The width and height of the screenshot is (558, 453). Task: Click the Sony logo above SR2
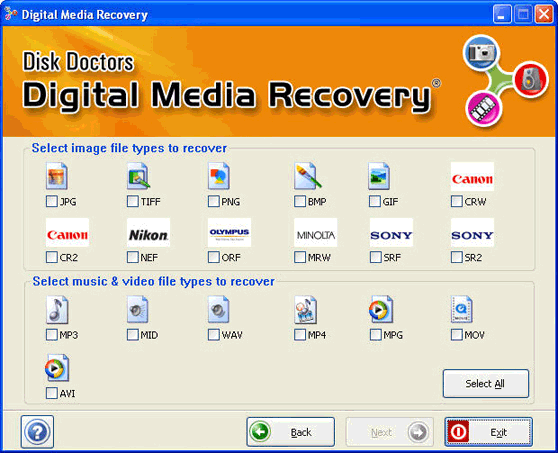pos(472,232)
